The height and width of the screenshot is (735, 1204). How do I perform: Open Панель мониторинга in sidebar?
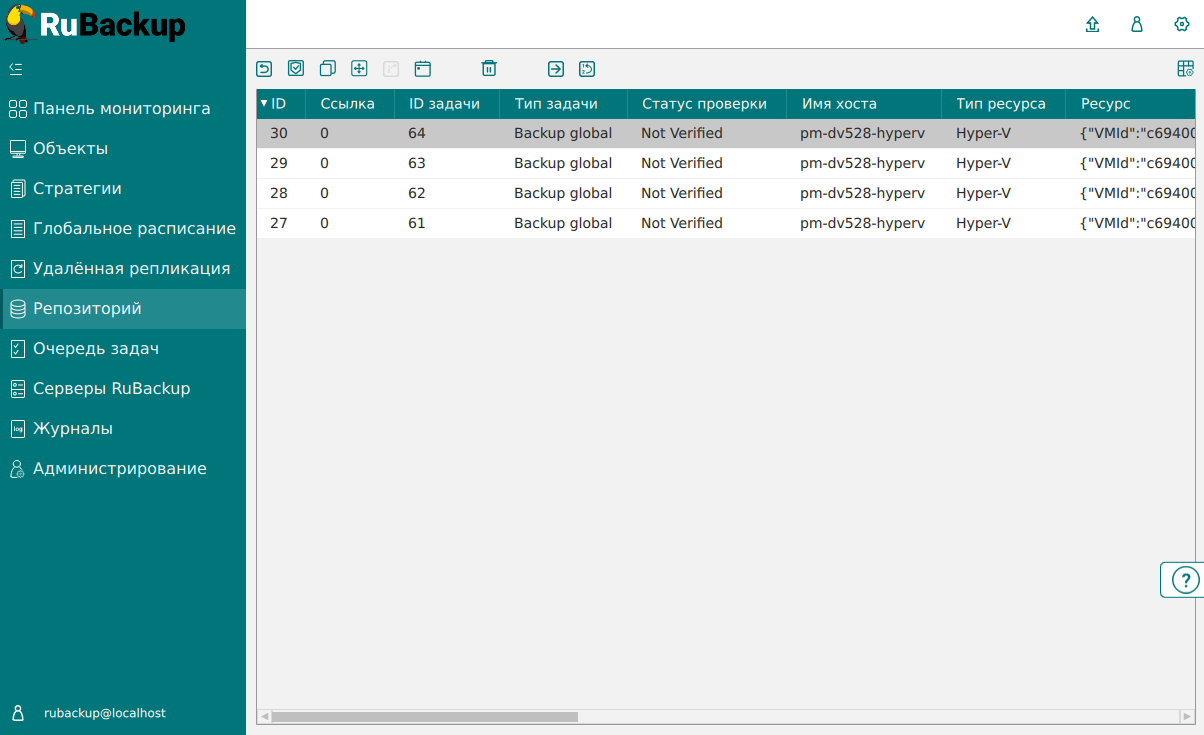(121, 109)
